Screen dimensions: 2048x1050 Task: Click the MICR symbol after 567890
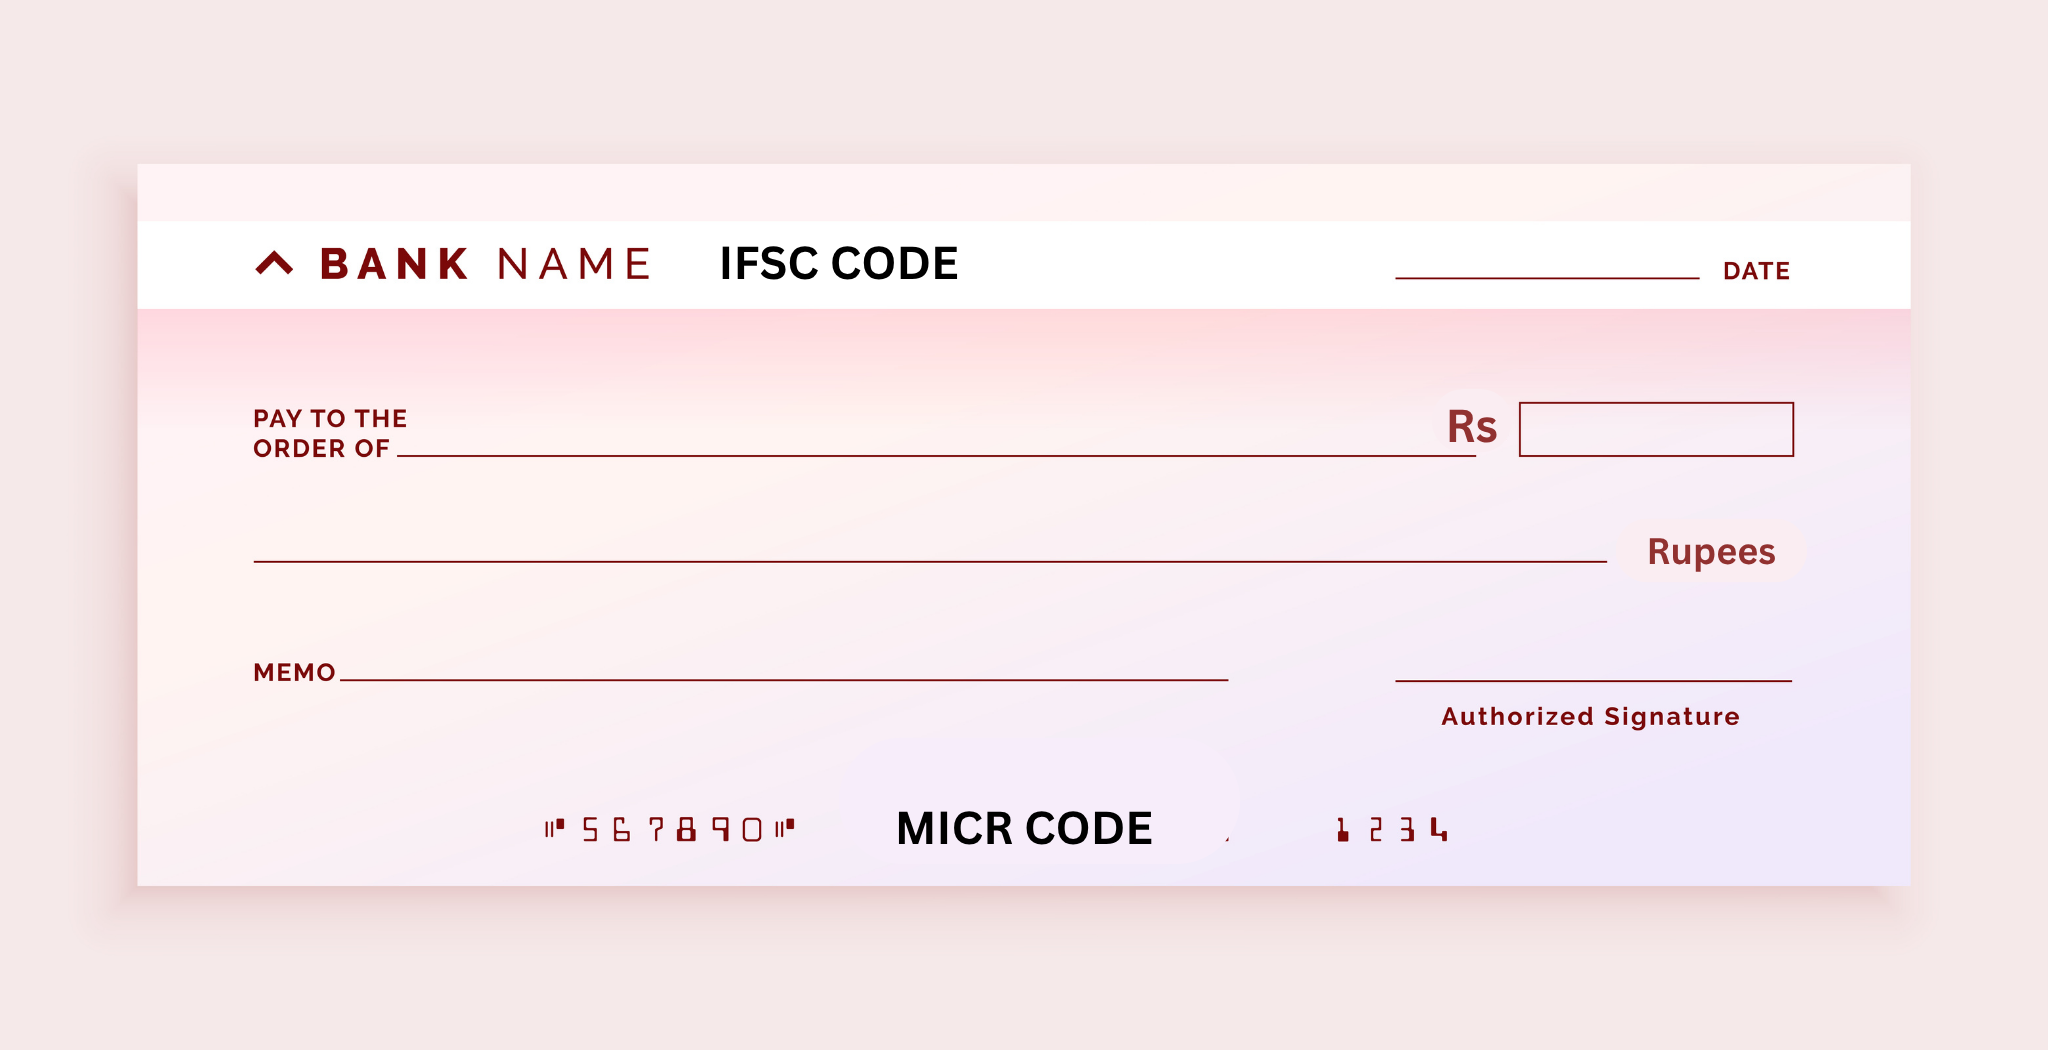pos(784,827)
